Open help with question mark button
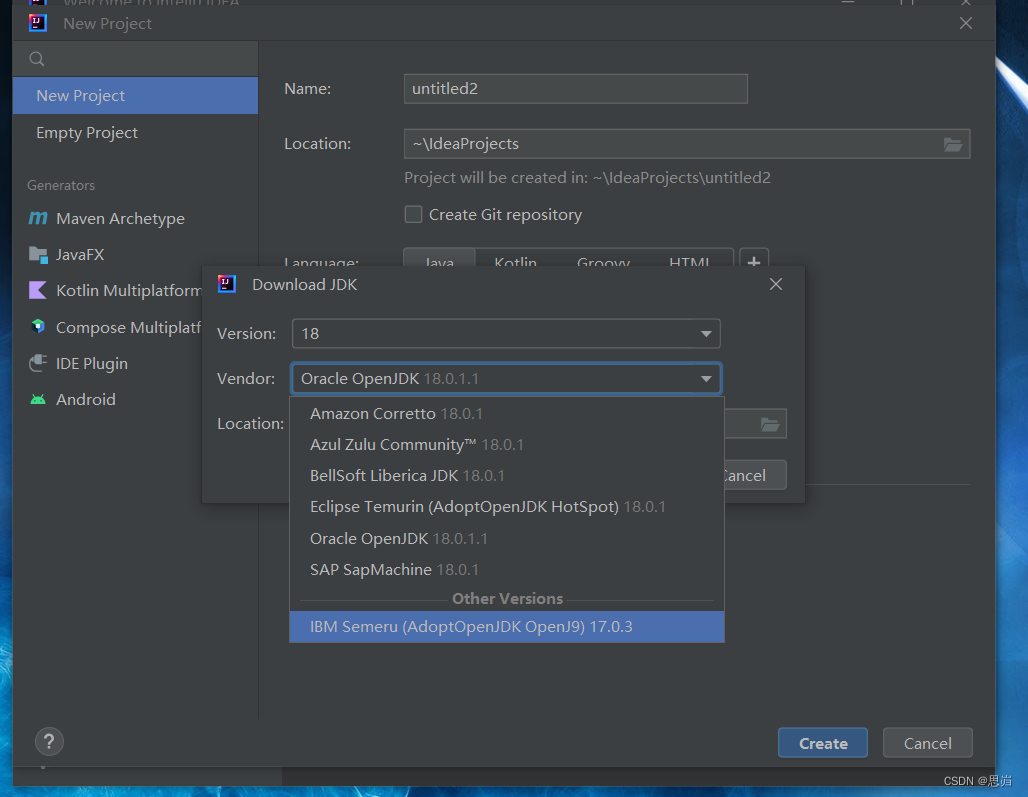Screen dimensions: 1028x797 (x=49, y=742)
